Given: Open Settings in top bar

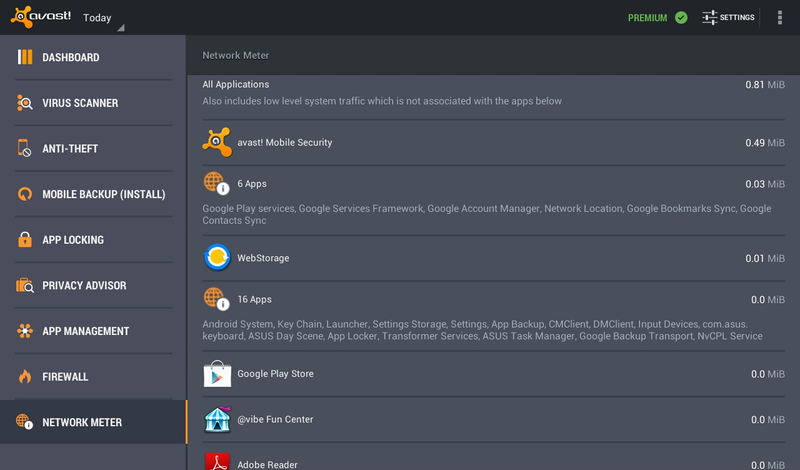Looking at the screenshot, I should [x=728, y=17].
